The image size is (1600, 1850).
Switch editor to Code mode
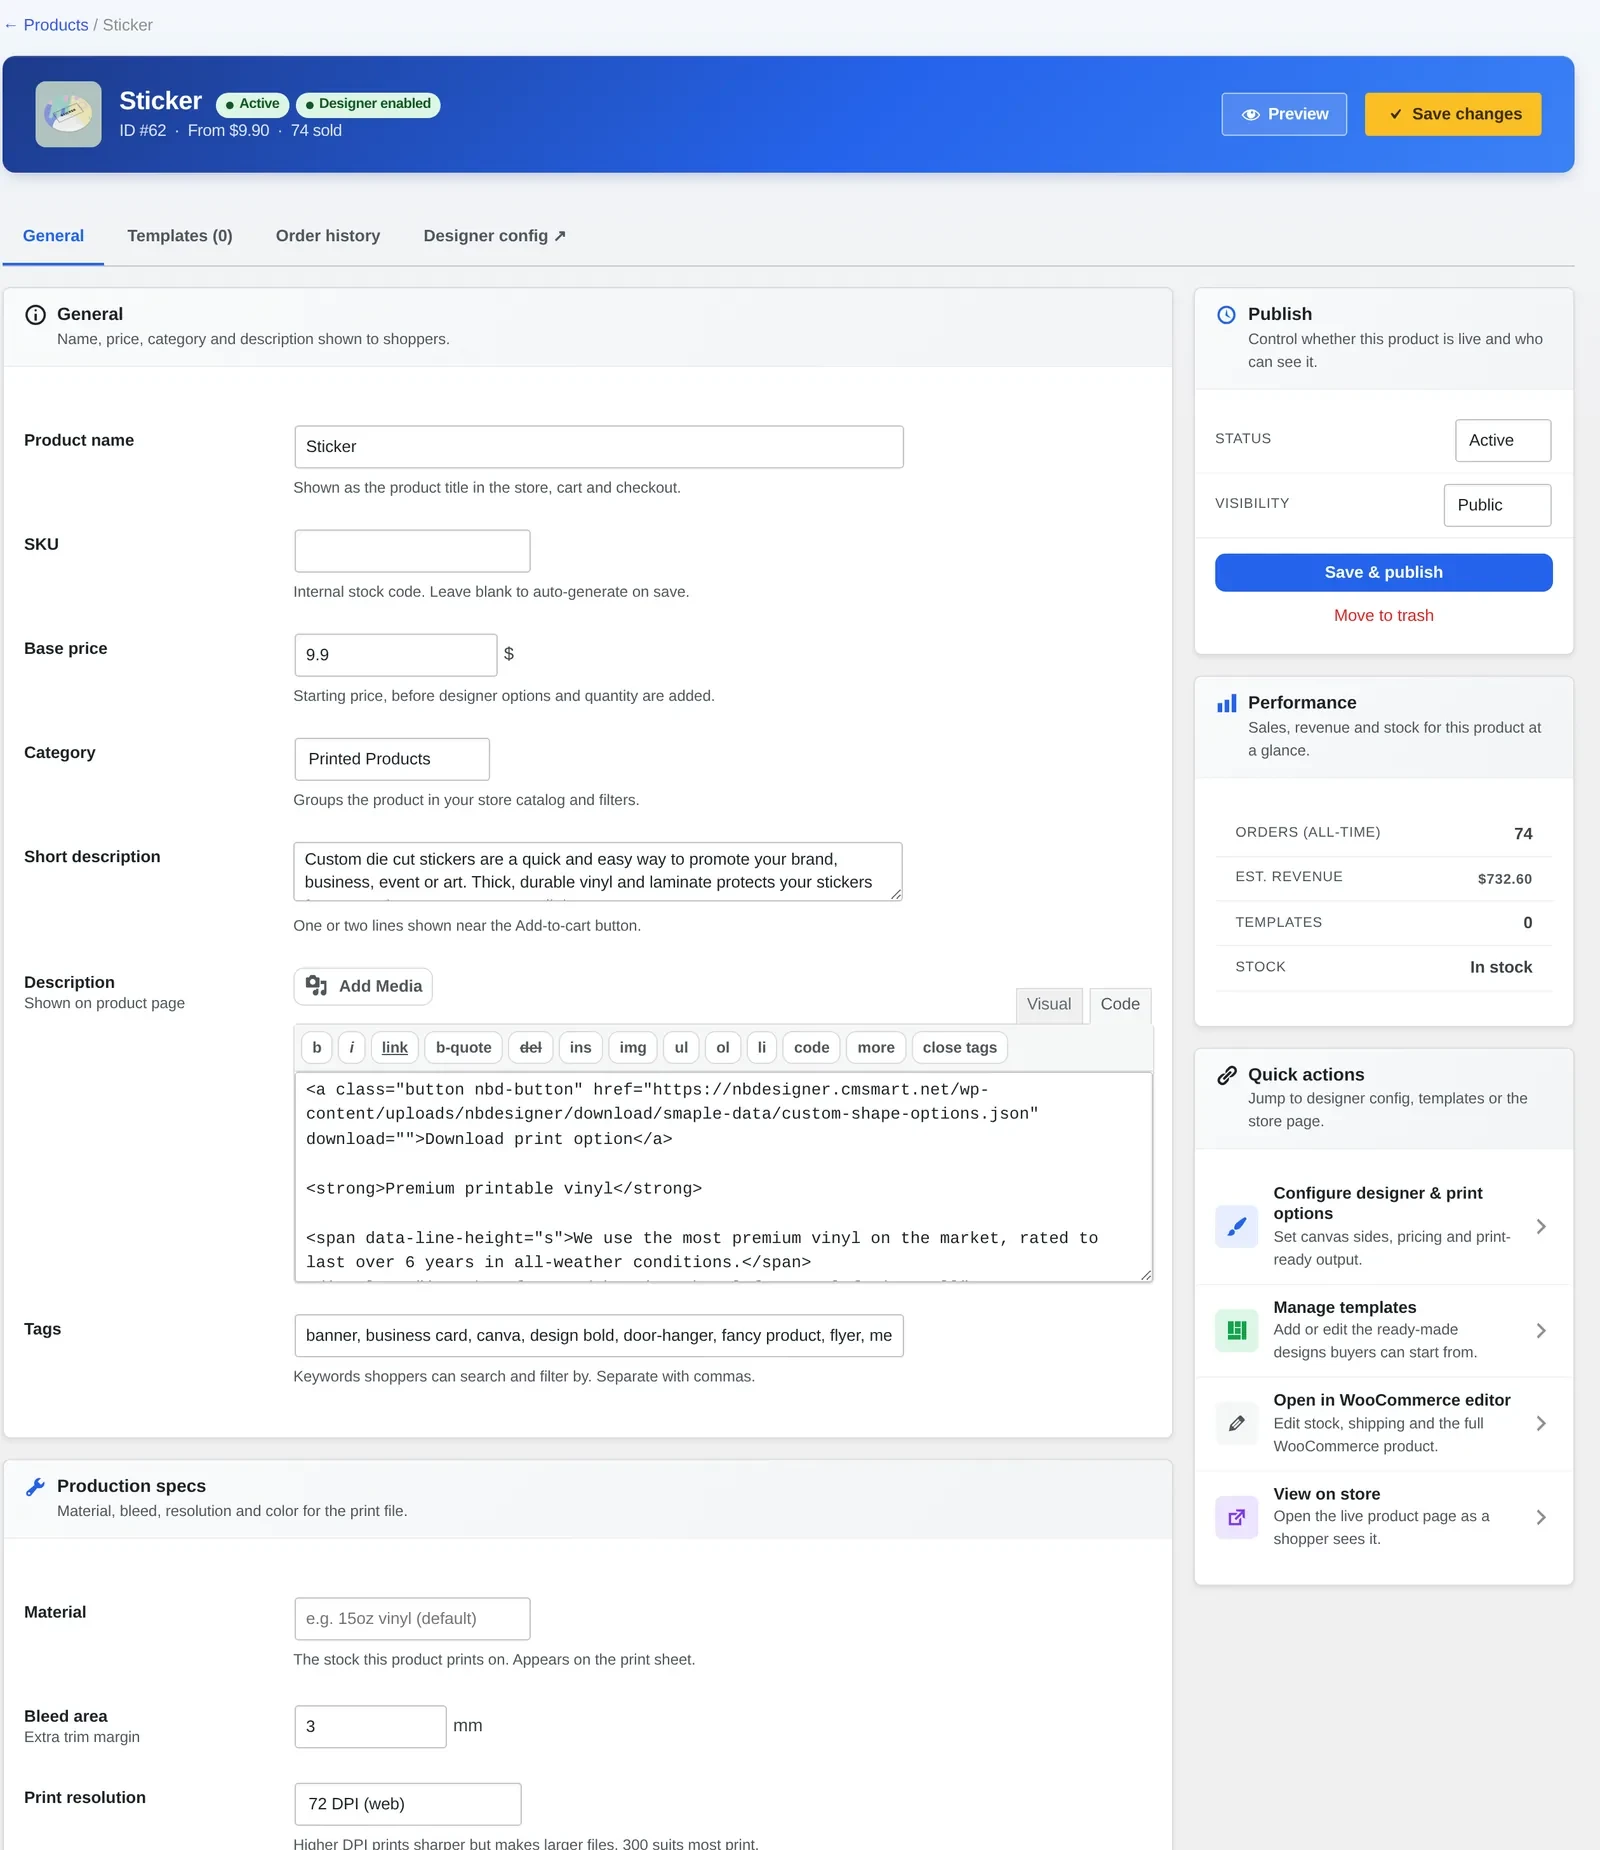(1120, 1004)
